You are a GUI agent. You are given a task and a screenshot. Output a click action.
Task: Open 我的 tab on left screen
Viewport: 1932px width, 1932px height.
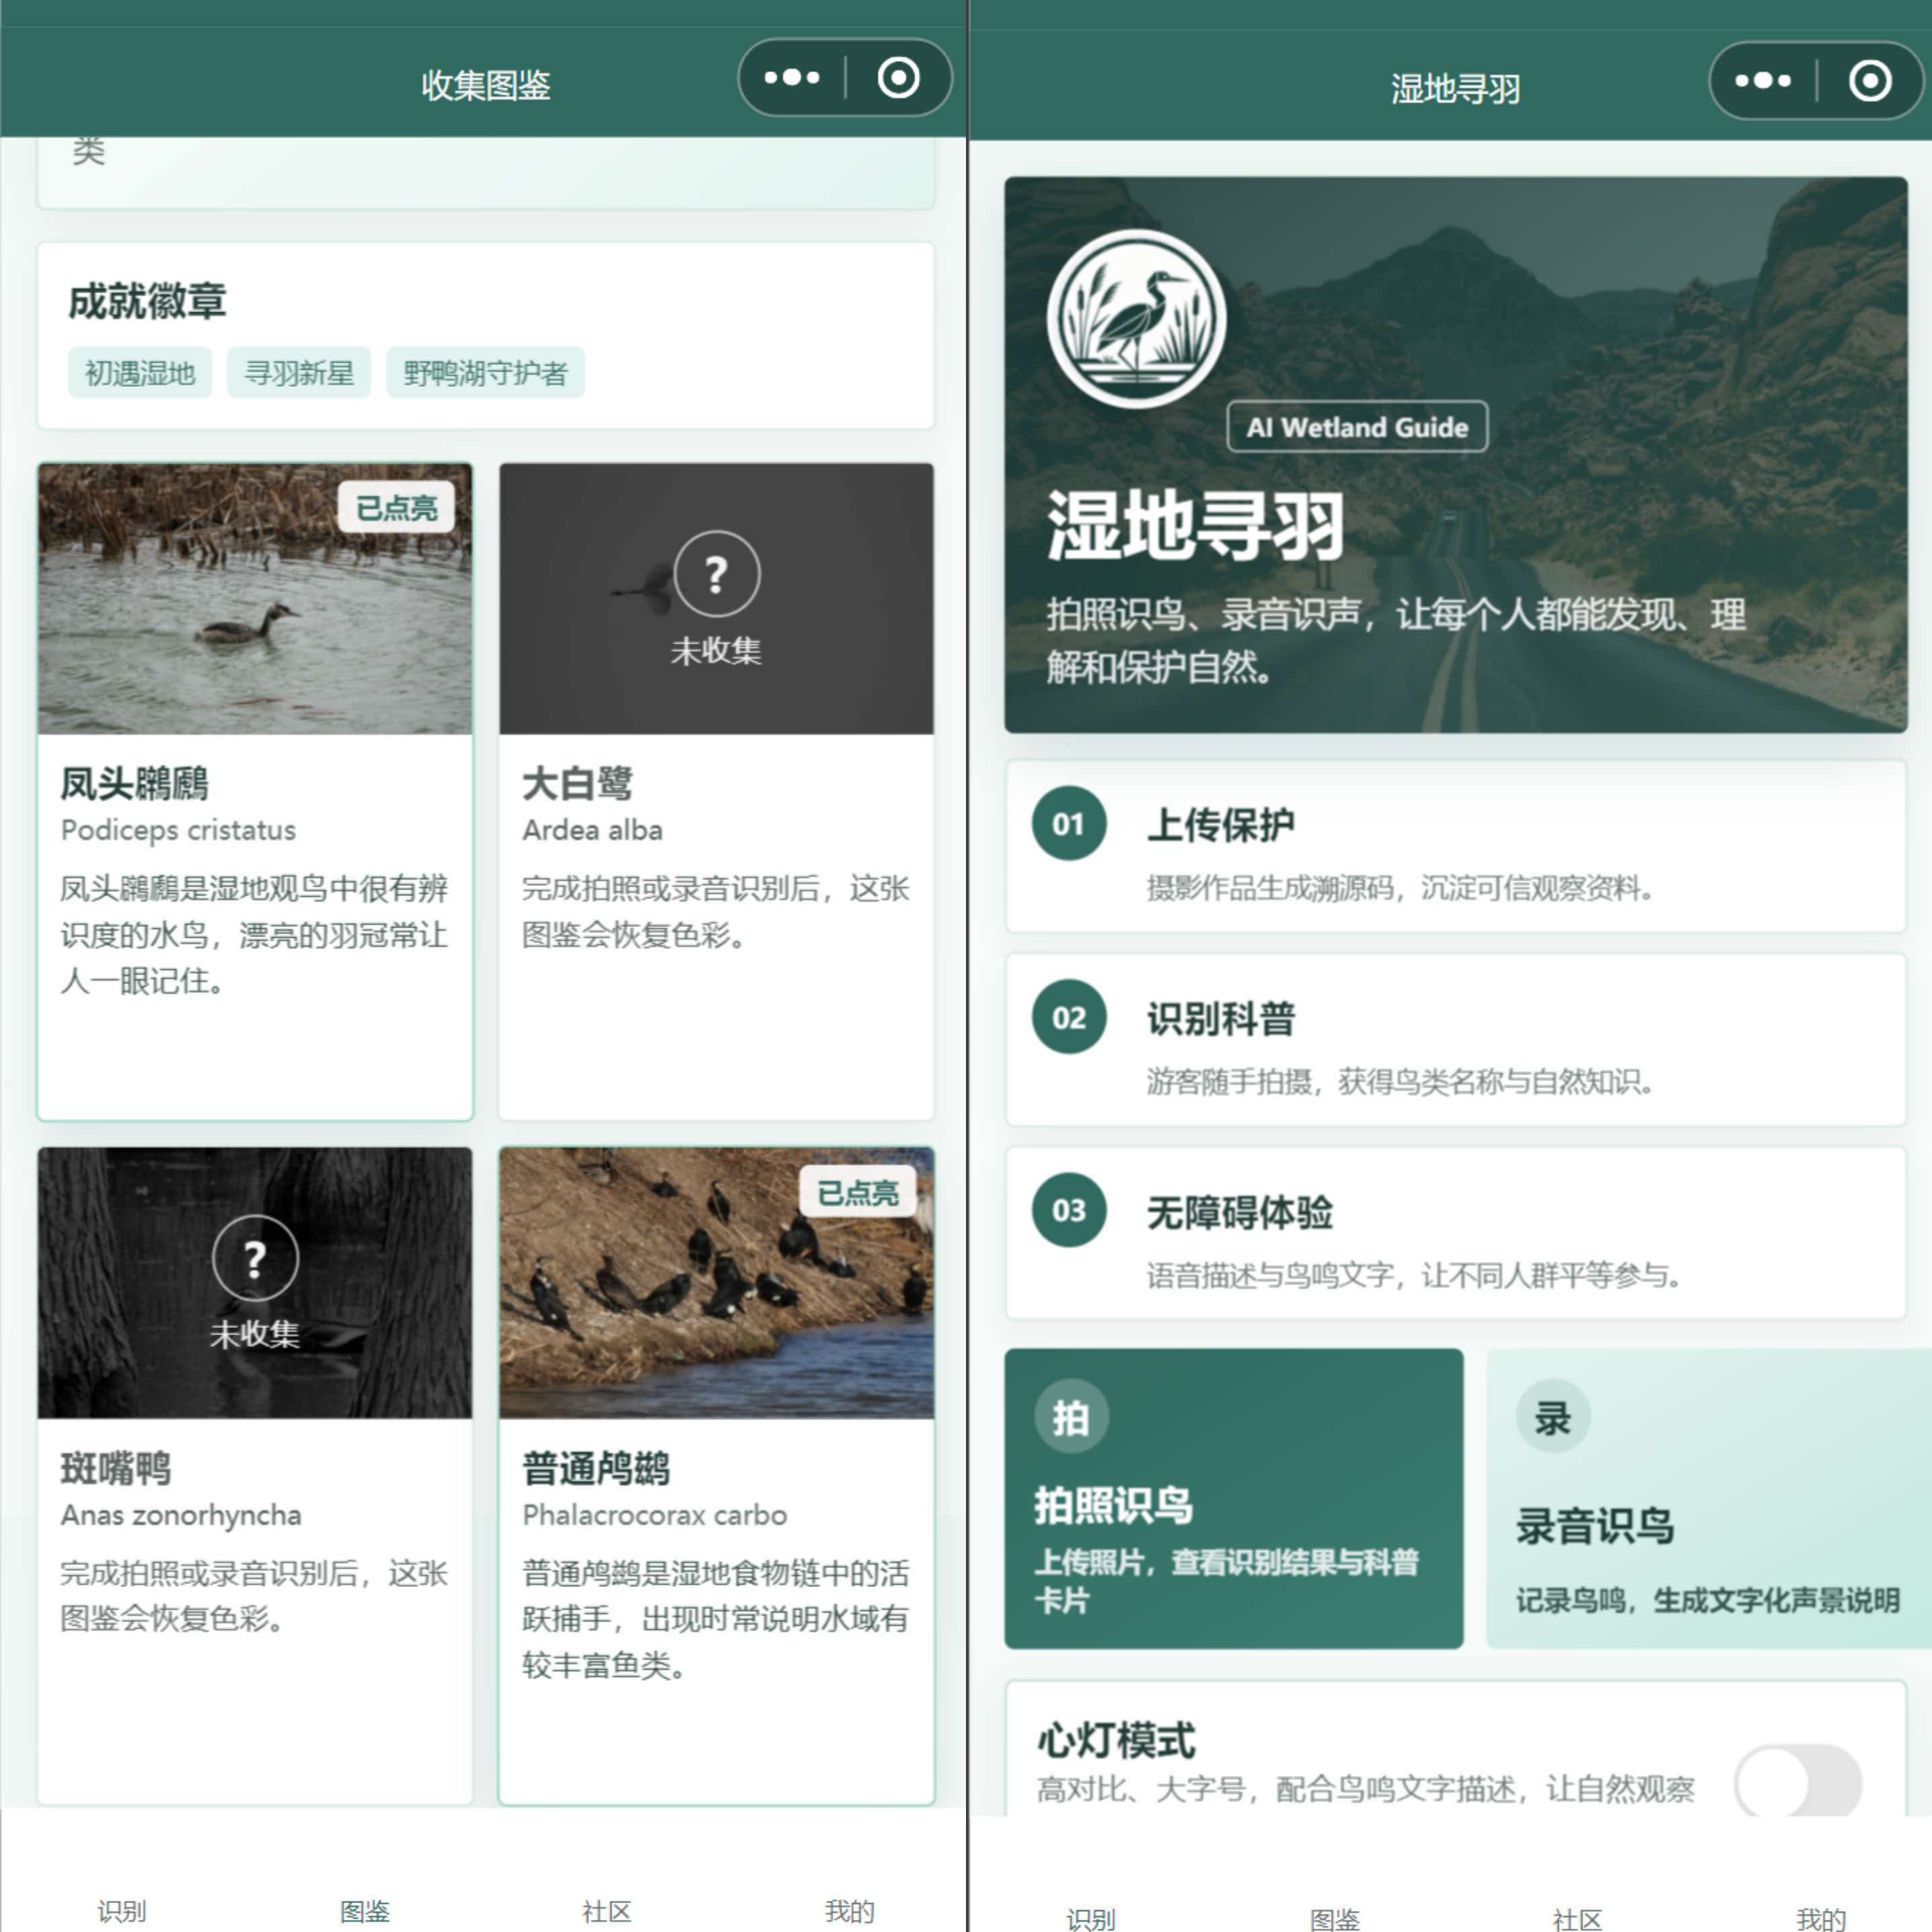849,1911
